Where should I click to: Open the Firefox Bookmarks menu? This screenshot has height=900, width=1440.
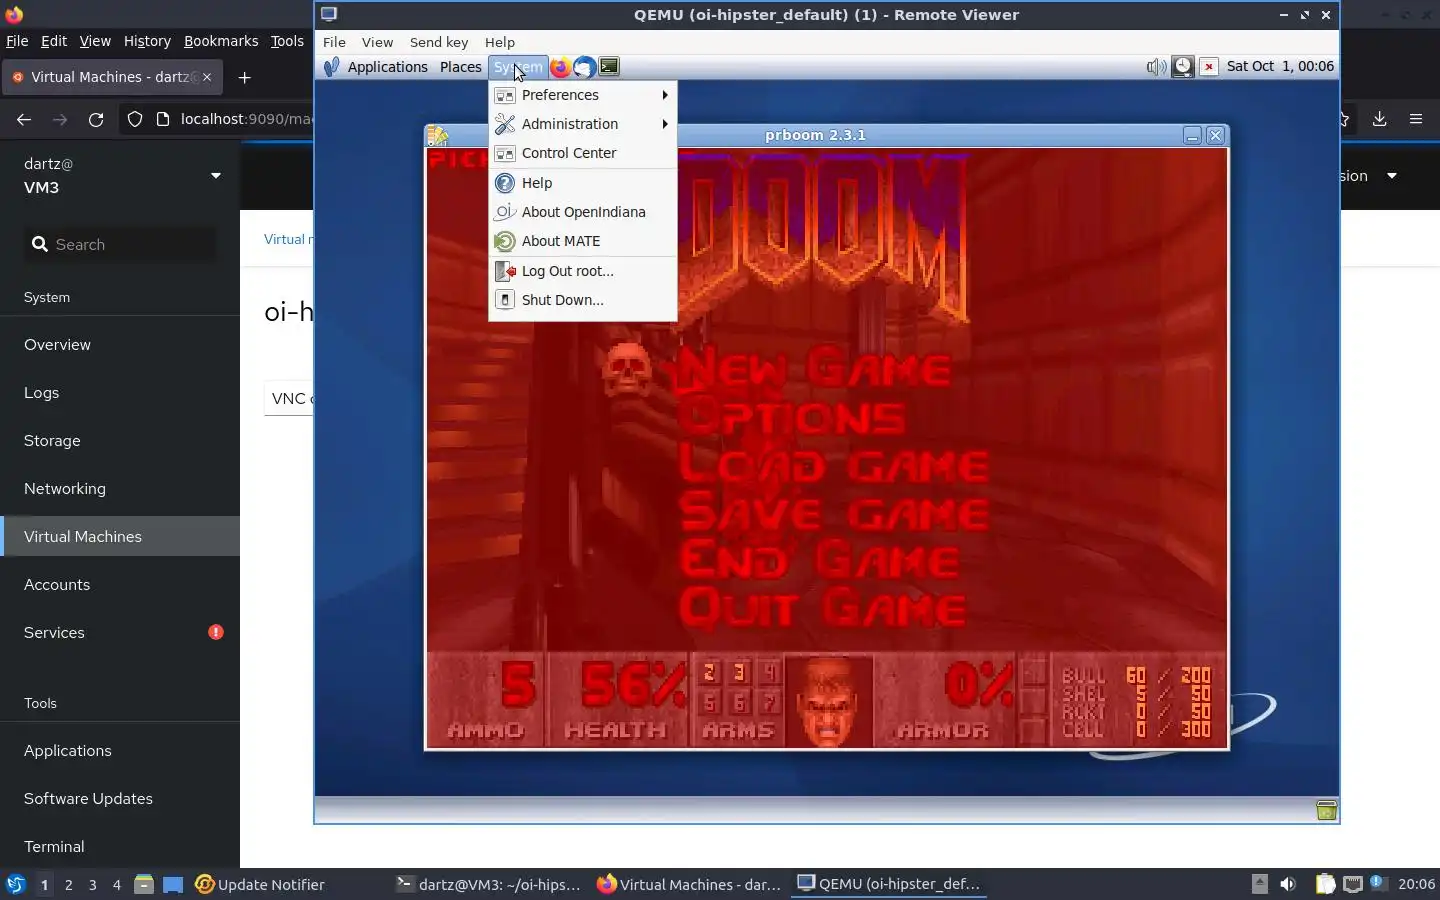[221, 41]
